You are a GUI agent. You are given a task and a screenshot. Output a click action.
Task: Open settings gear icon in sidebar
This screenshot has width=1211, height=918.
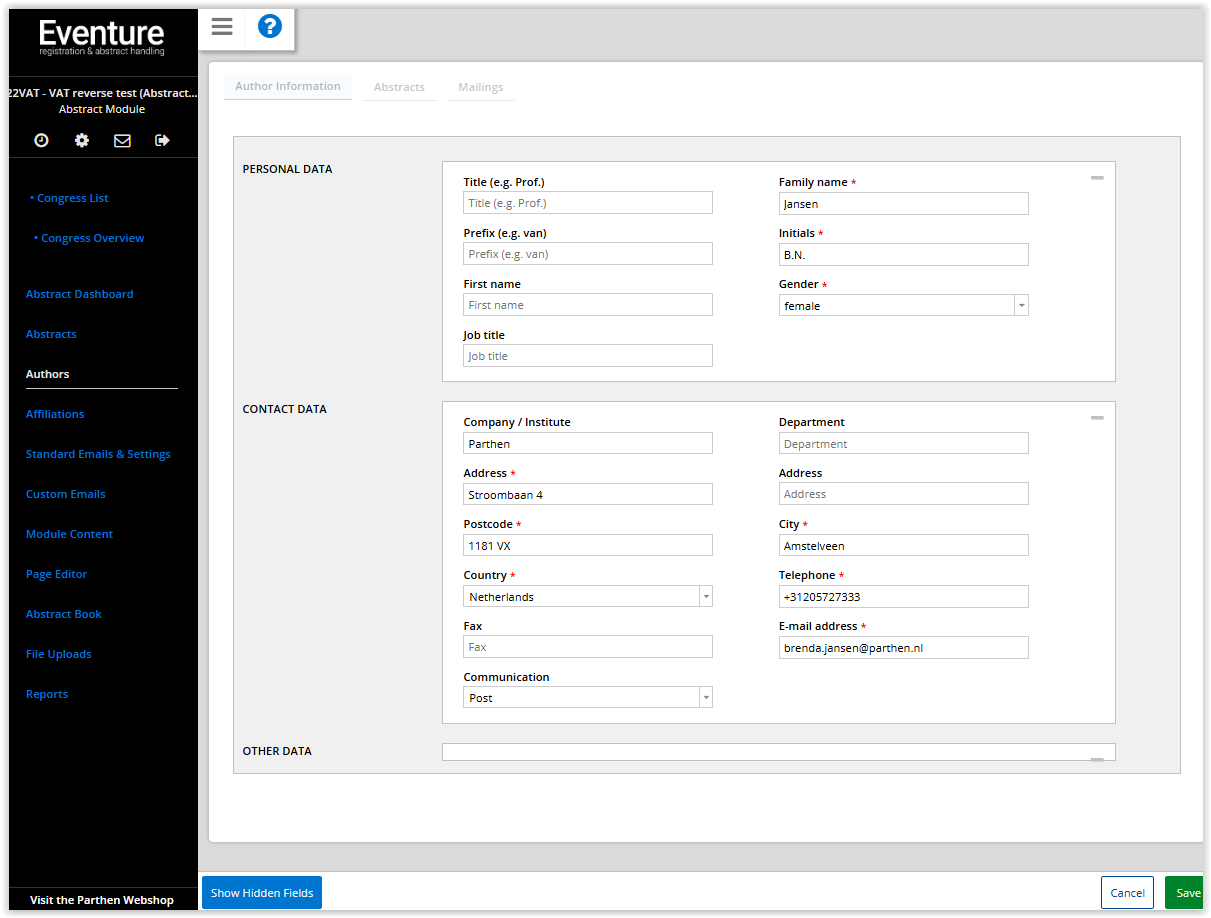click(x=82, y=141)
